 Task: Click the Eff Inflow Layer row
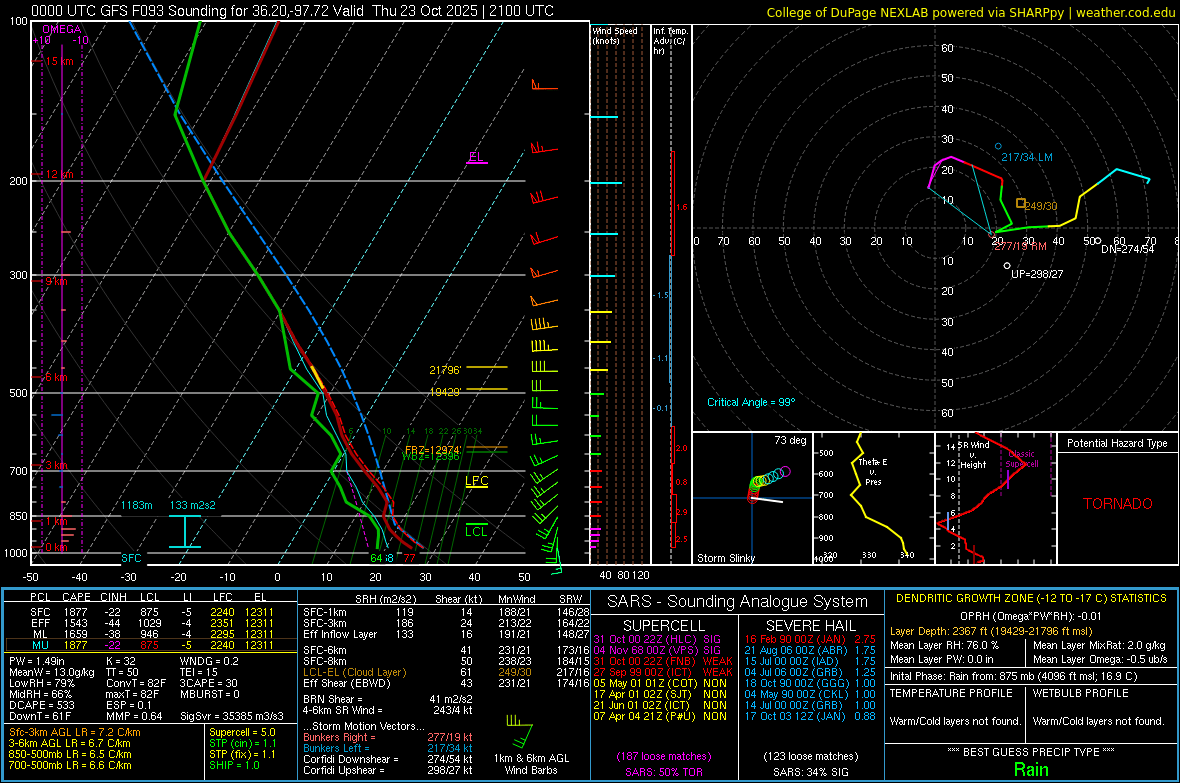(x=446, y=634)
